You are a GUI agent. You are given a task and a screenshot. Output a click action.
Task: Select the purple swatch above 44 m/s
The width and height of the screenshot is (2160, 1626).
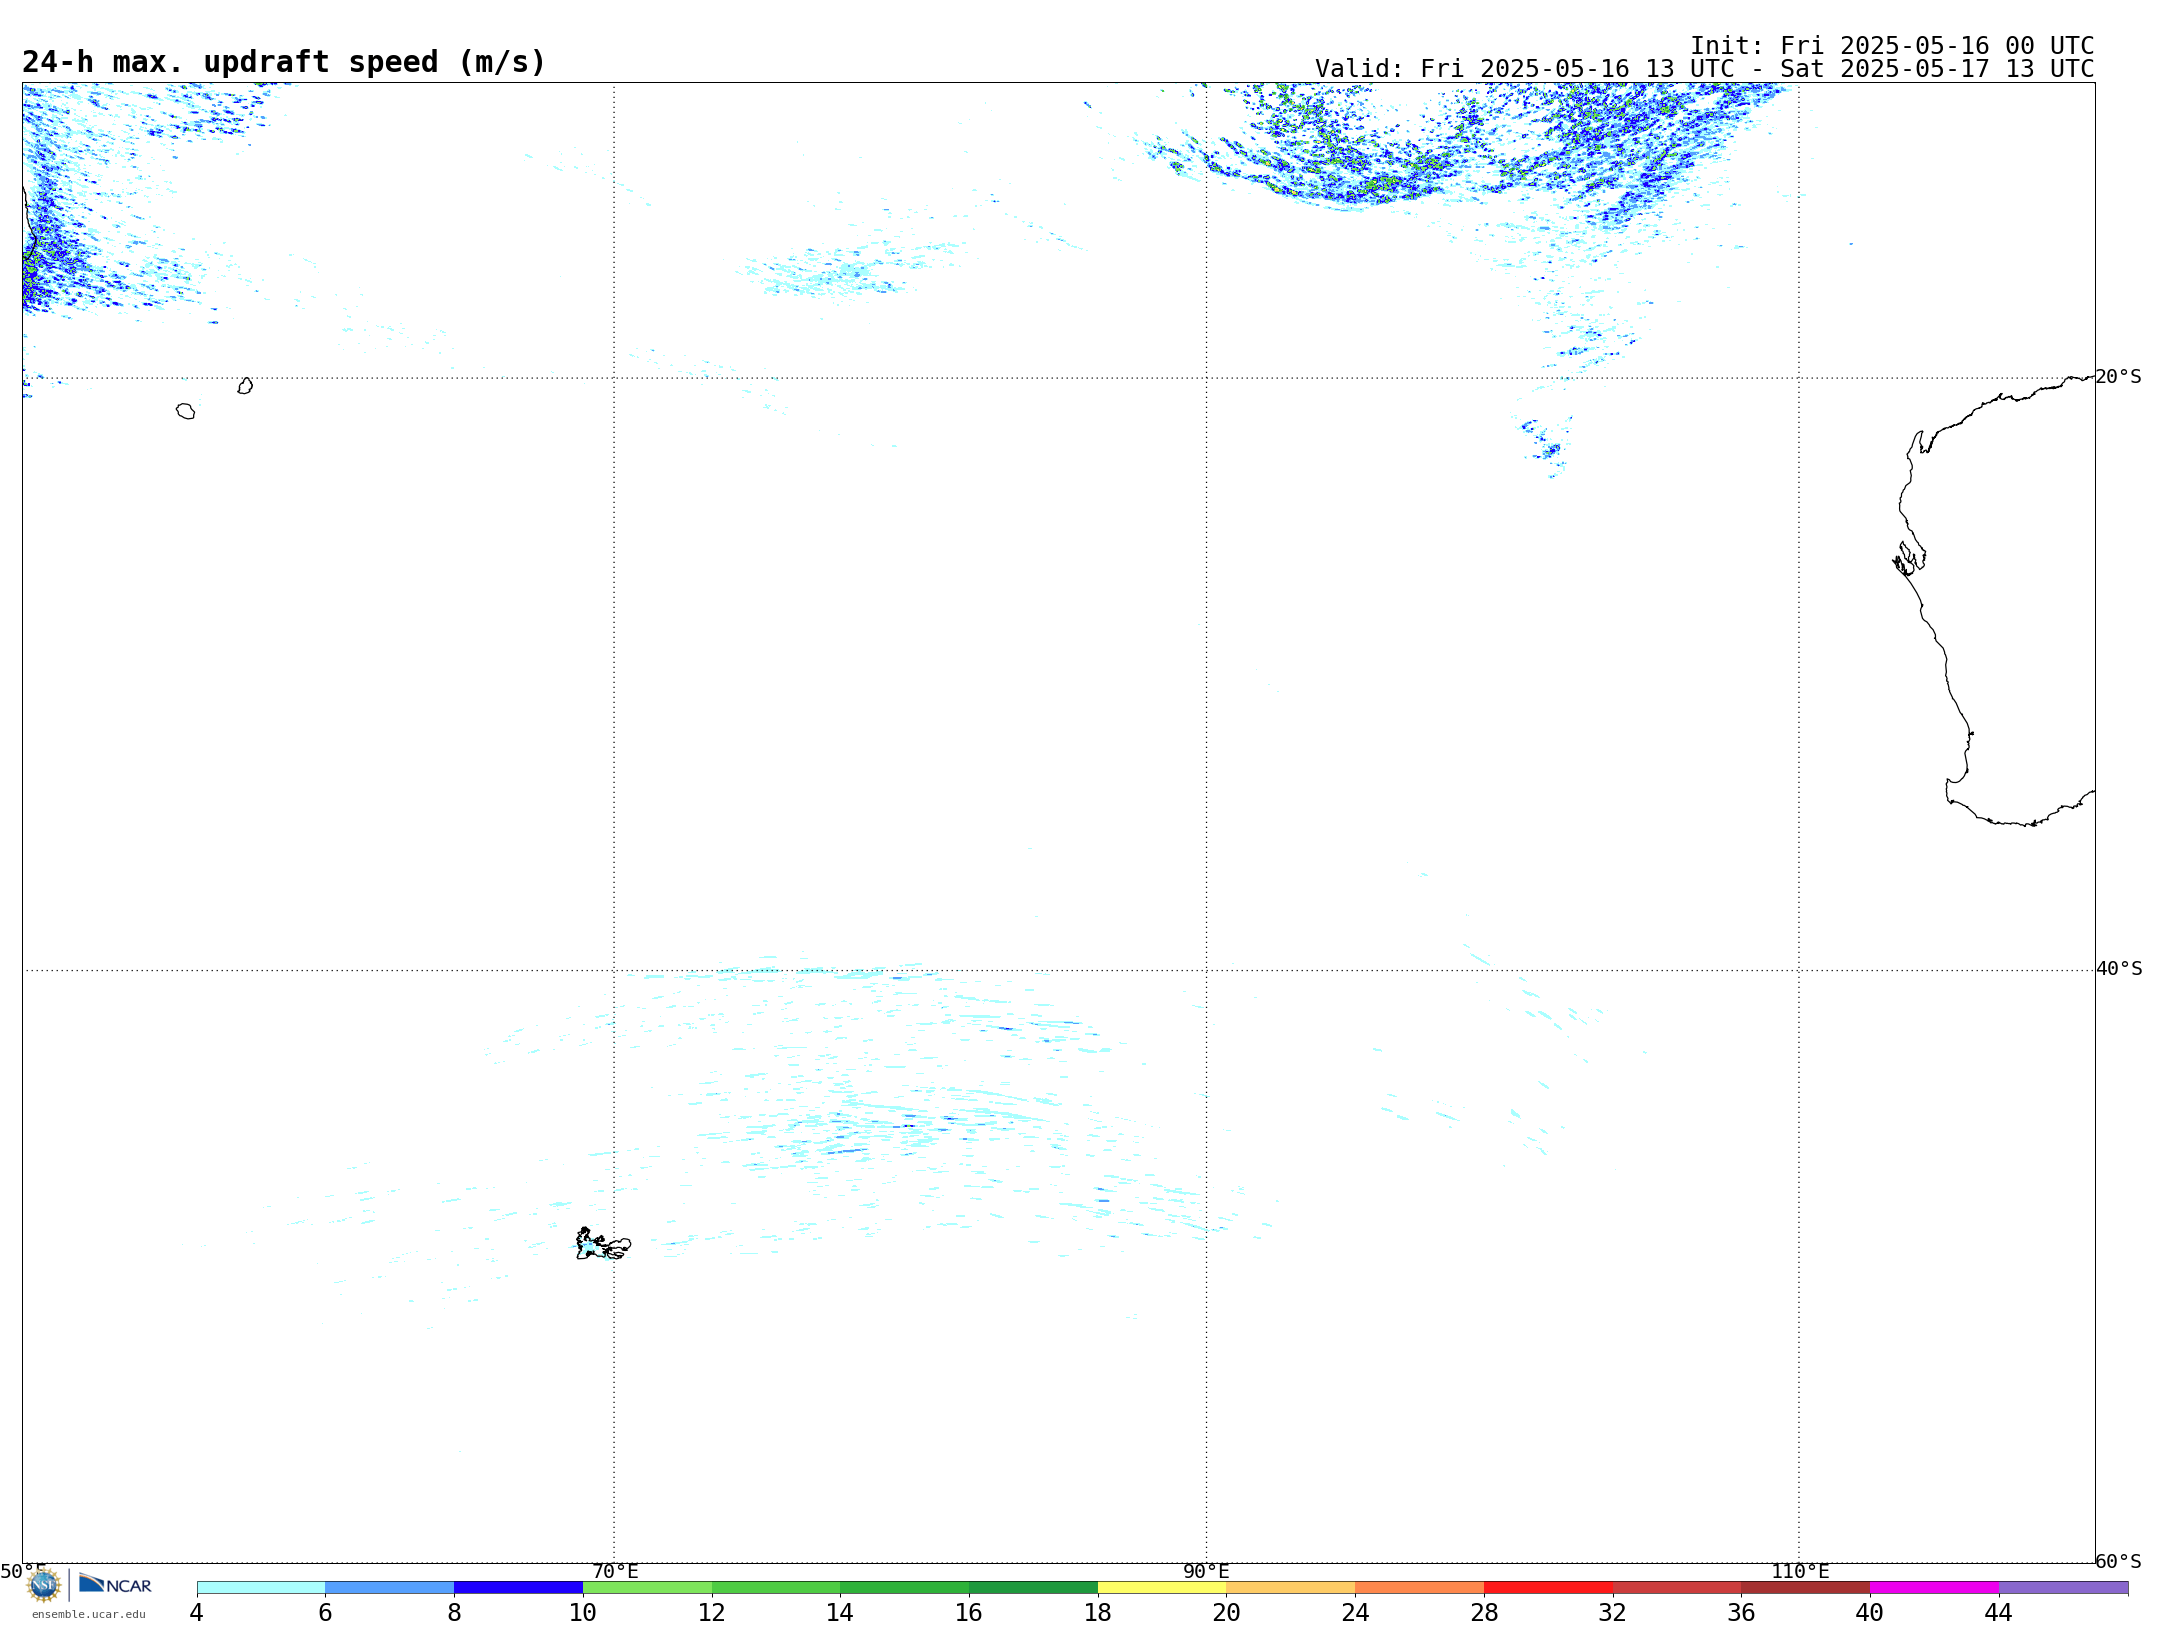coord(2063,1588)
